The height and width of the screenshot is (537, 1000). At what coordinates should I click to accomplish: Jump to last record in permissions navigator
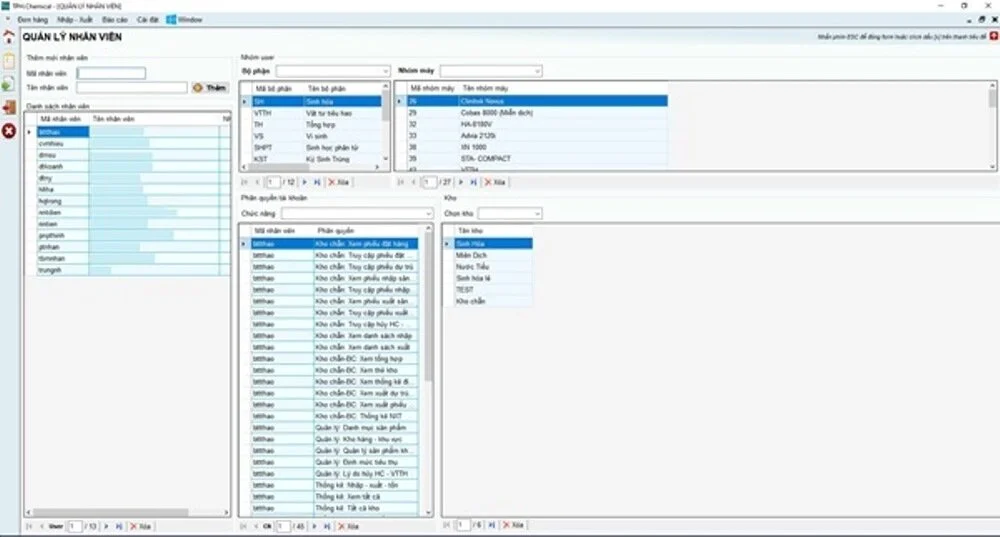click(x=327, y=527)
